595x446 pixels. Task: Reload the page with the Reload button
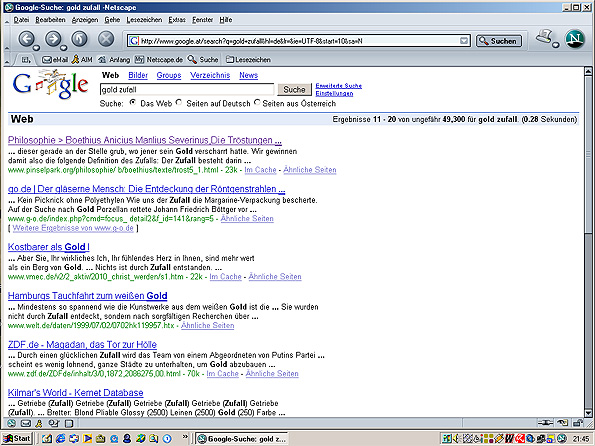tap(80, 39)
